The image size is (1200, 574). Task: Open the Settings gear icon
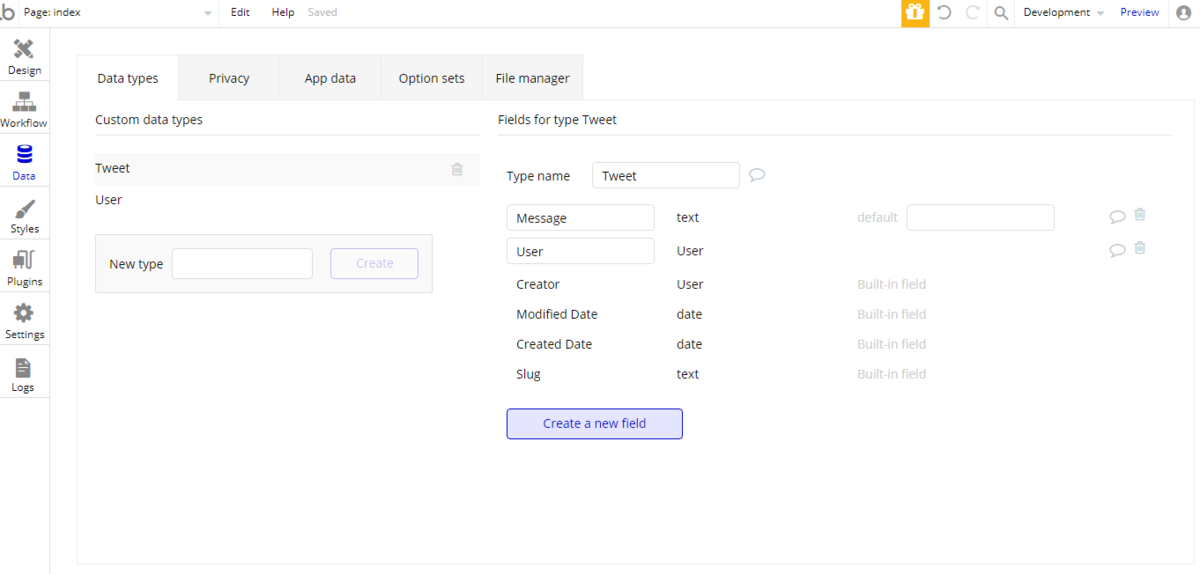click(x=24, y=314)
